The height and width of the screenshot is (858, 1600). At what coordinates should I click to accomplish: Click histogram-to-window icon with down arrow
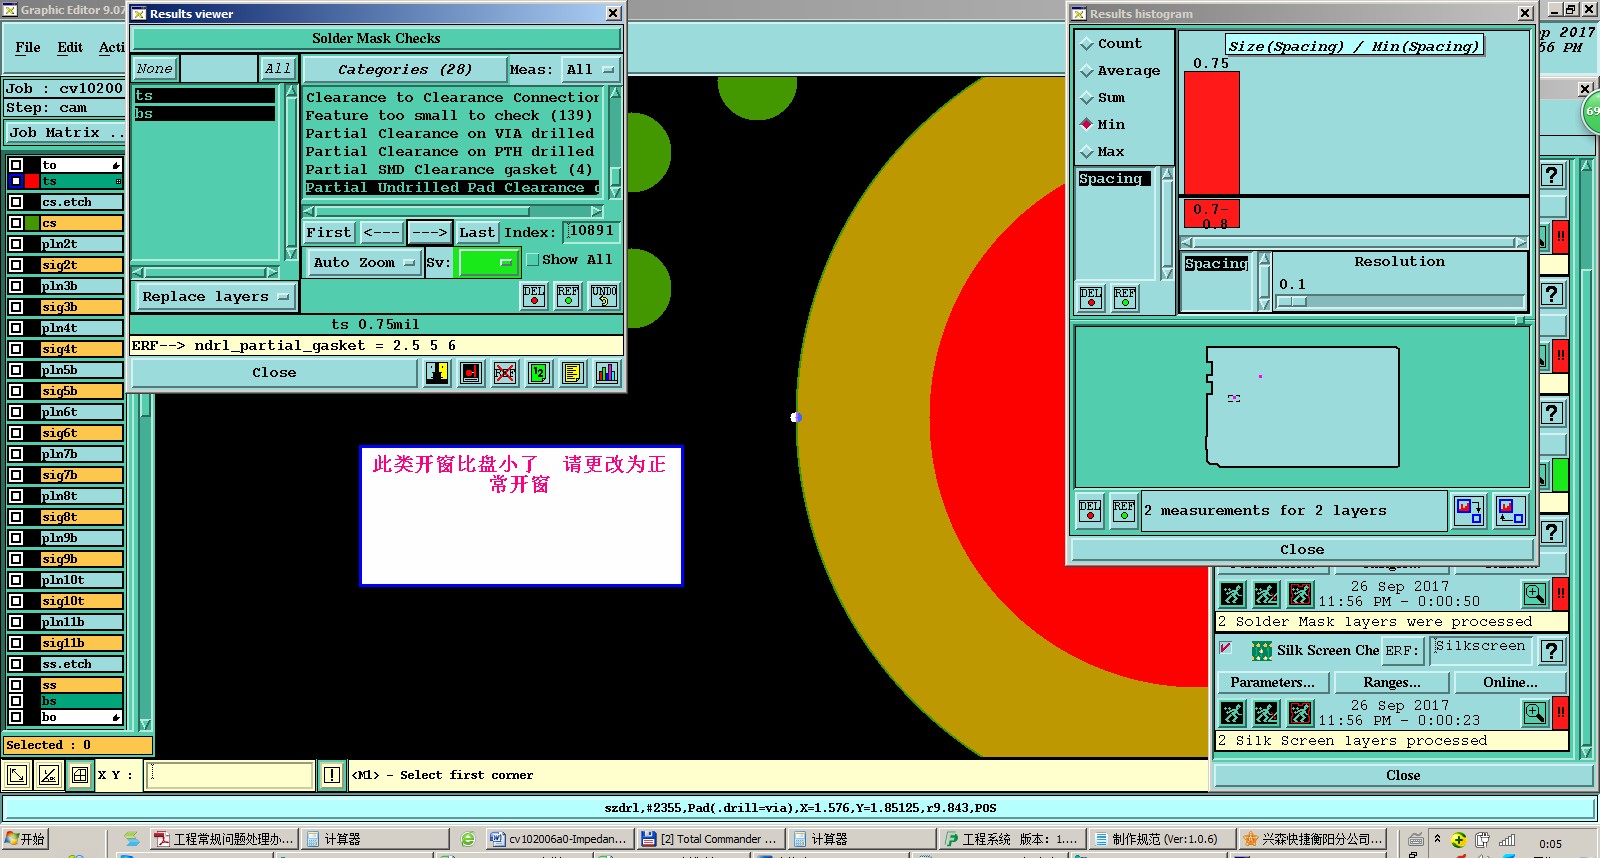click(1469, 511)
